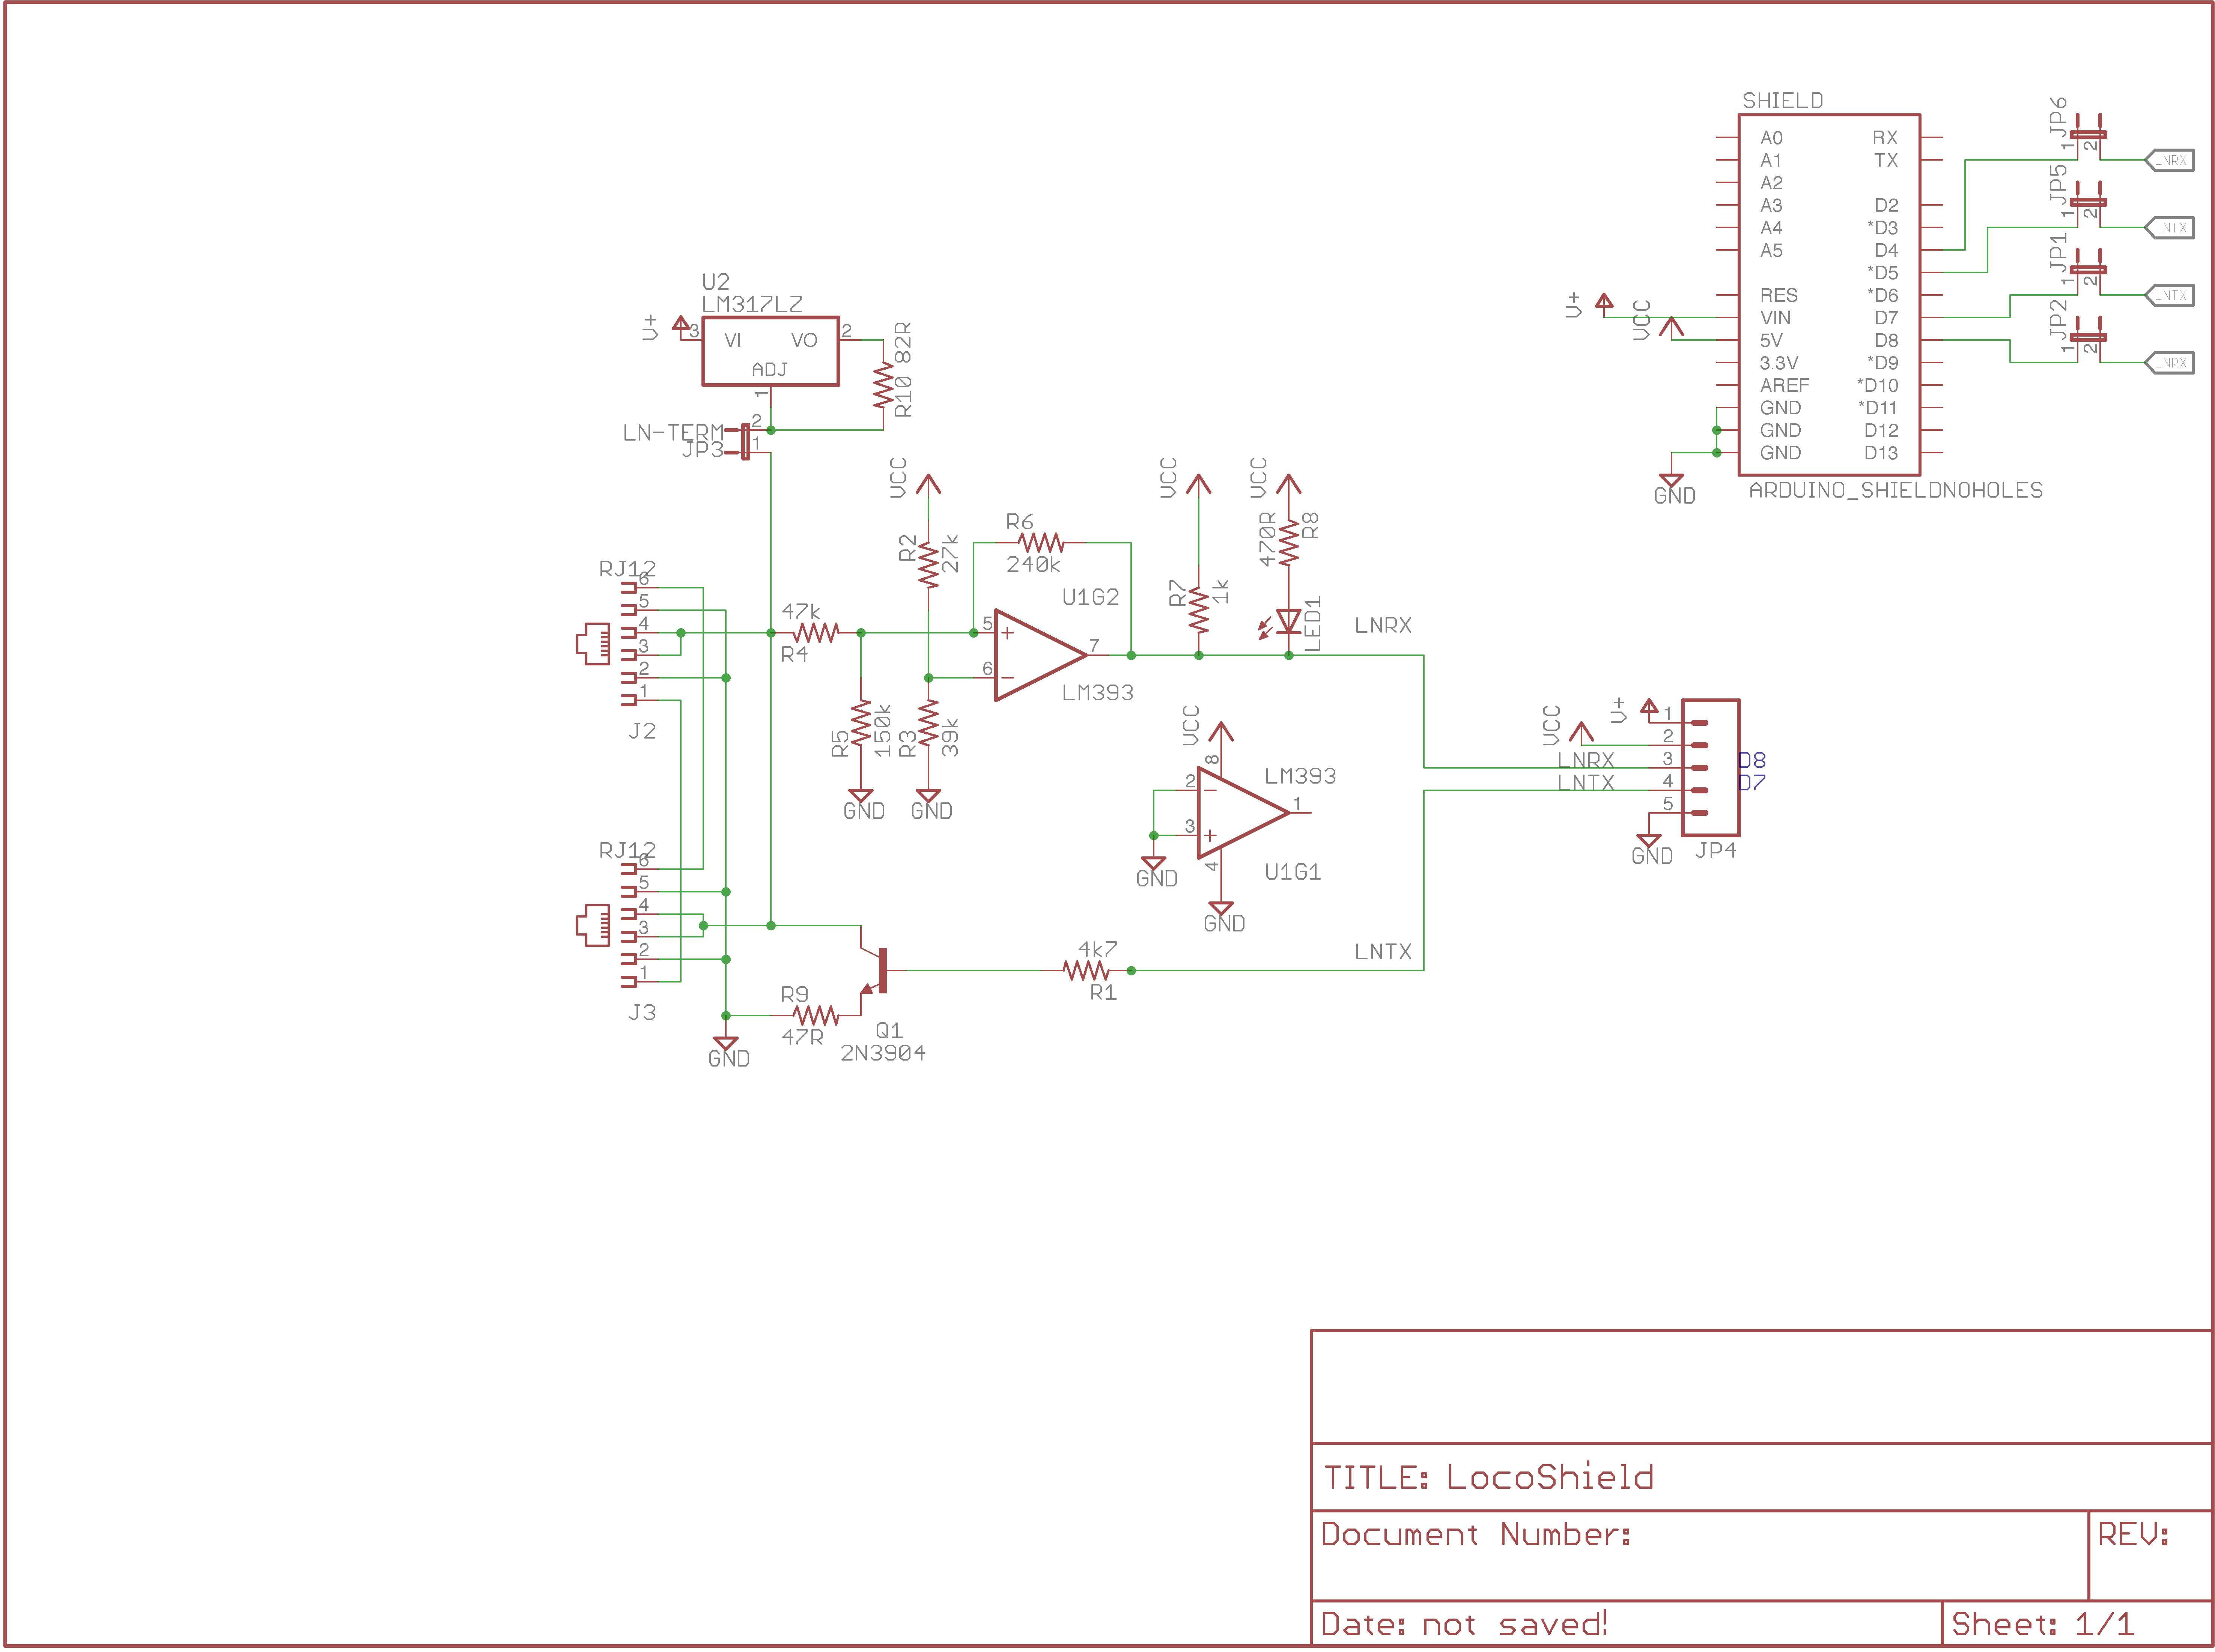Click the VCC supply arrow above R2
Screen dimensions: 2215x1652
(929, 485)
